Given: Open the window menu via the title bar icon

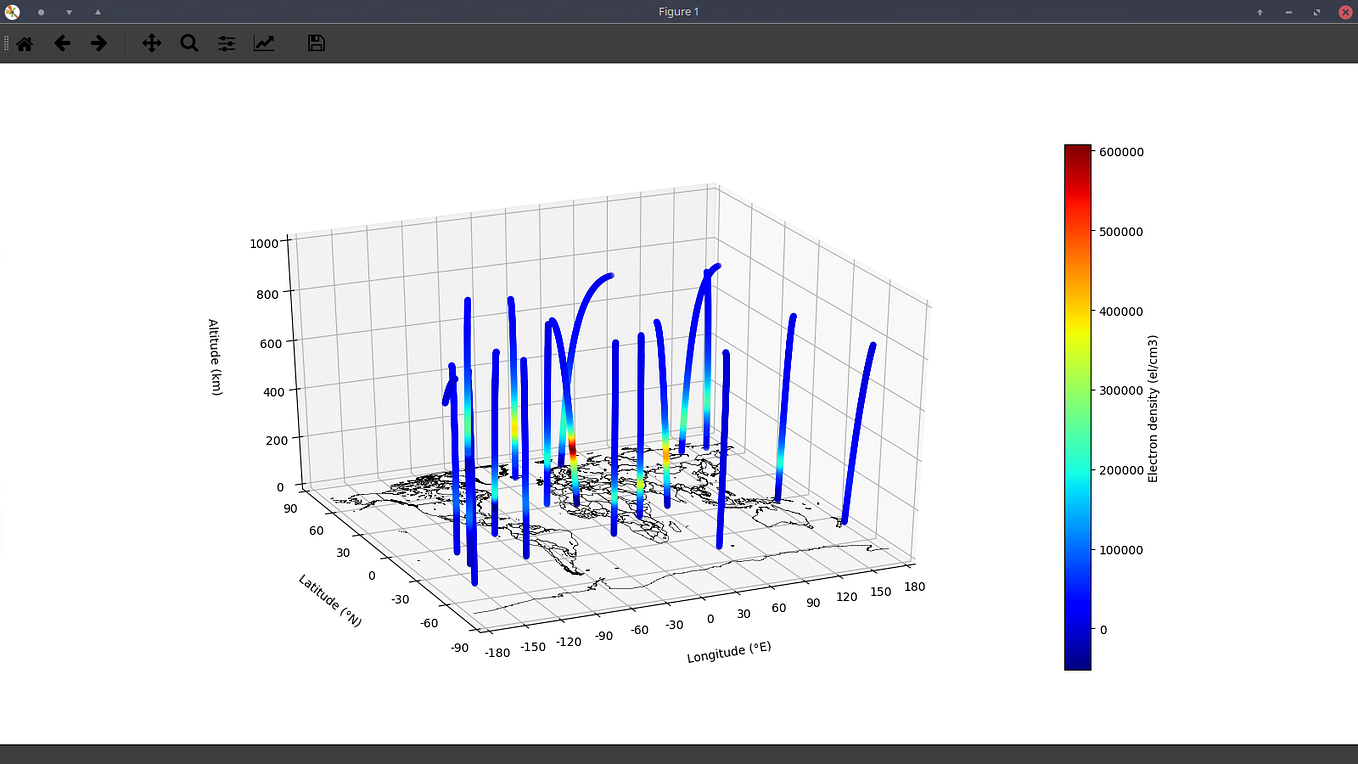Looking at the screenshot, I should tap(14, 11).
